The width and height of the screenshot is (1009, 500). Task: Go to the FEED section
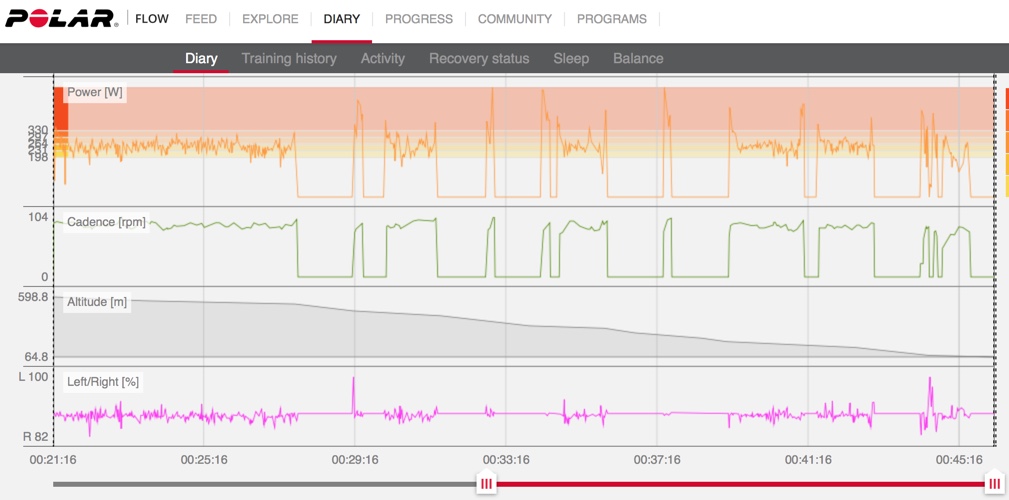click(201, 19)
